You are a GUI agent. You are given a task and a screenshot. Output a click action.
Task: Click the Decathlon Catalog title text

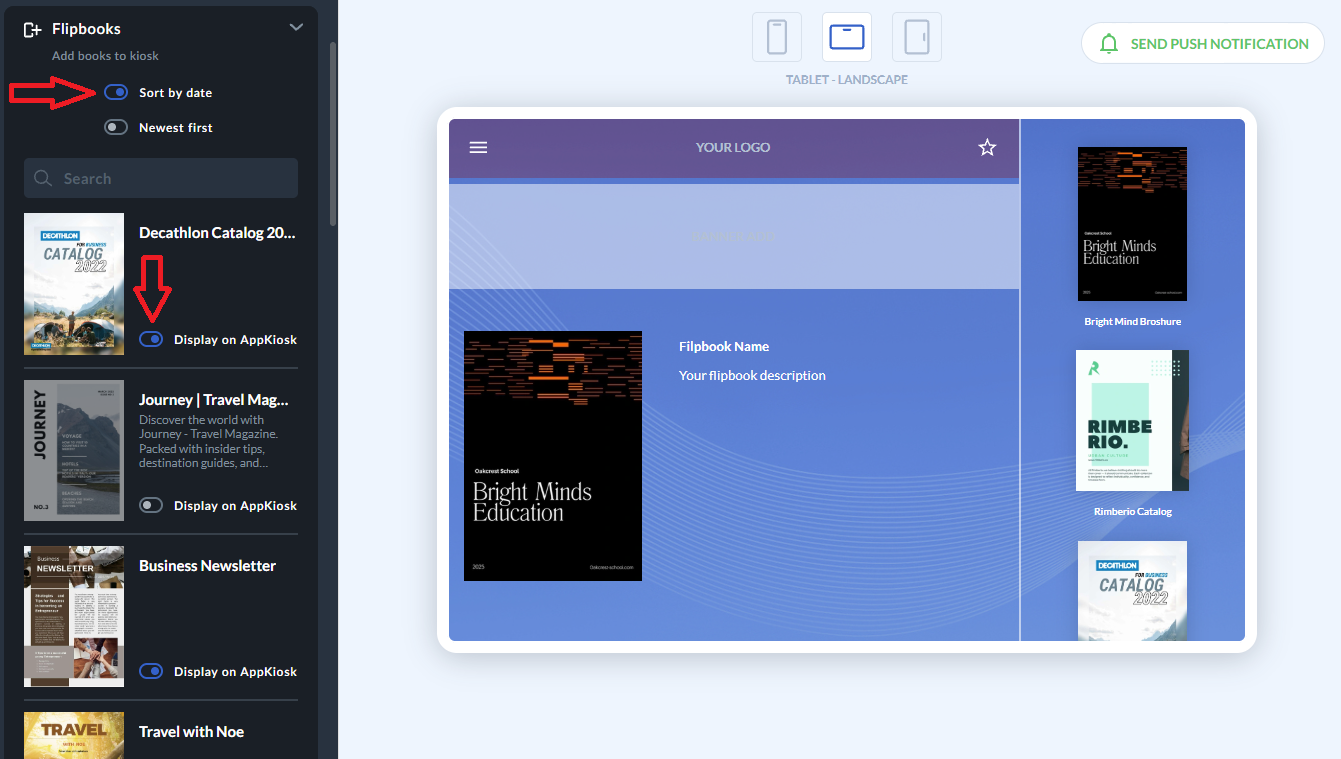tap(217, 232)
